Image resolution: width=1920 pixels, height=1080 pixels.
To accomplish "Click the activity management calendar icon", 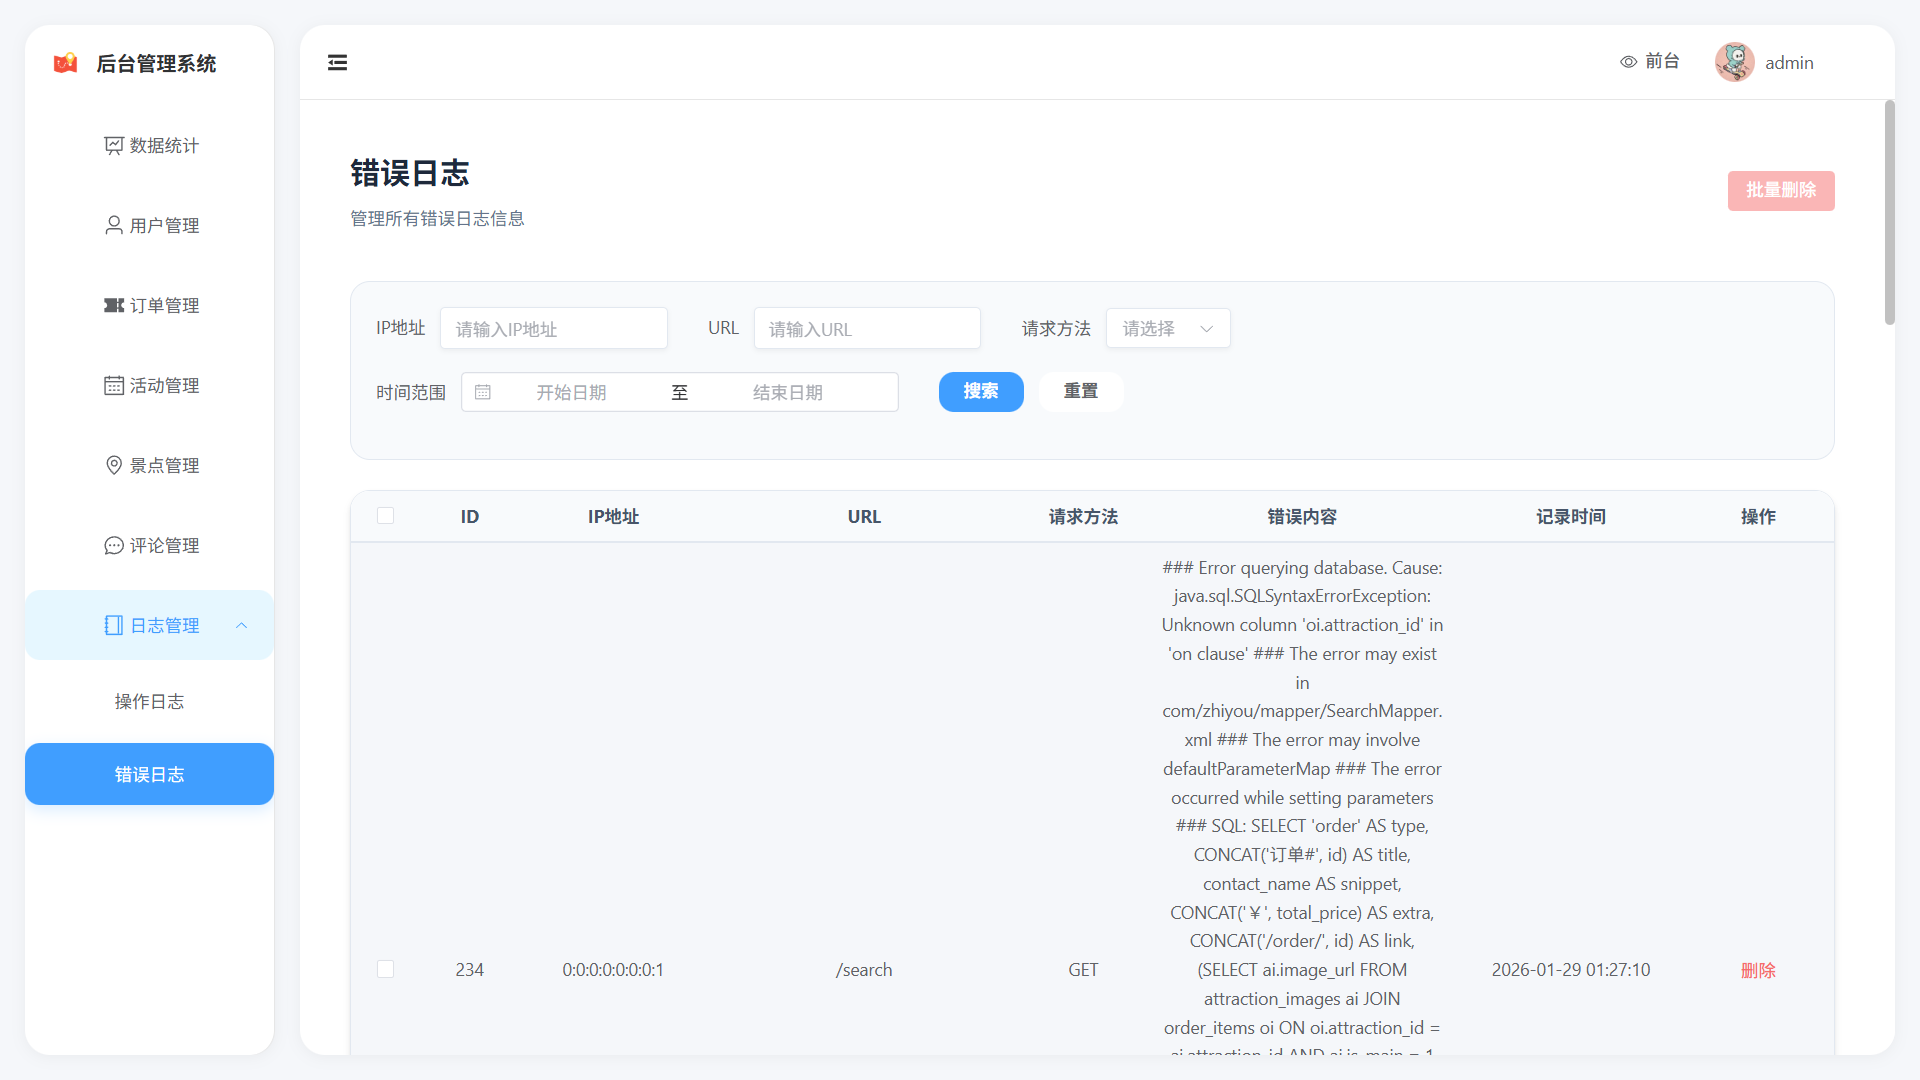I will click(x=114, y=385).
